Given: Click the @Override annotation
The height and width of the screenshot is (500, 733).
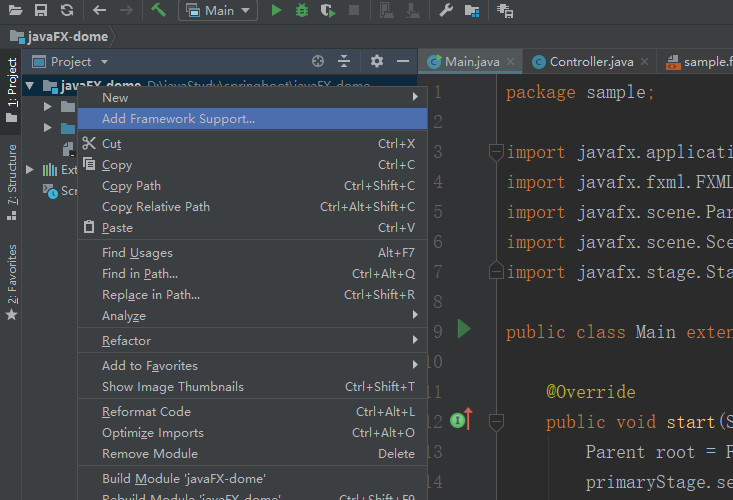Looking at the screenshot, I should (x=591, y=392).
